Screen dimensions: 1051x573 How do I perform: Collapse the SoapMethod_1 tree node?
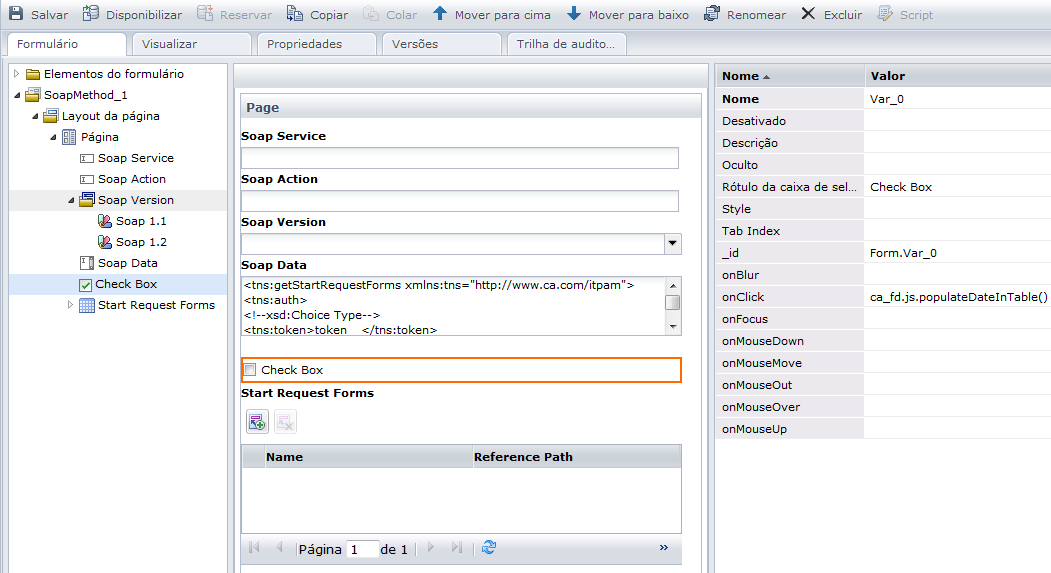[17, 95]
